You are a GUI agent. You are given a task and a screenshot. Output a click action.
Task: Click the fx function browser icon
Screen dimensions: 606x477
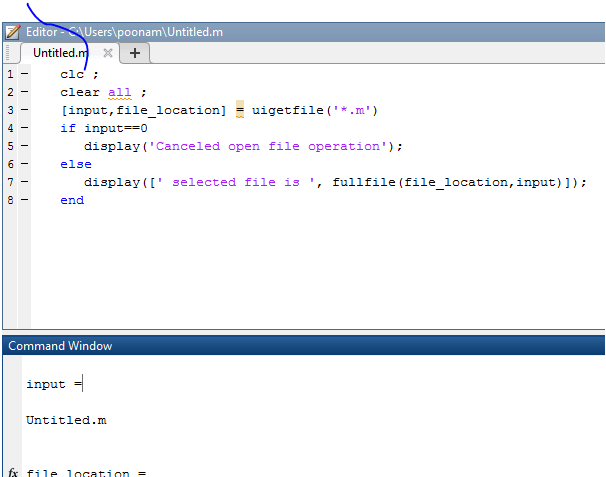click(x=13, y=472)
